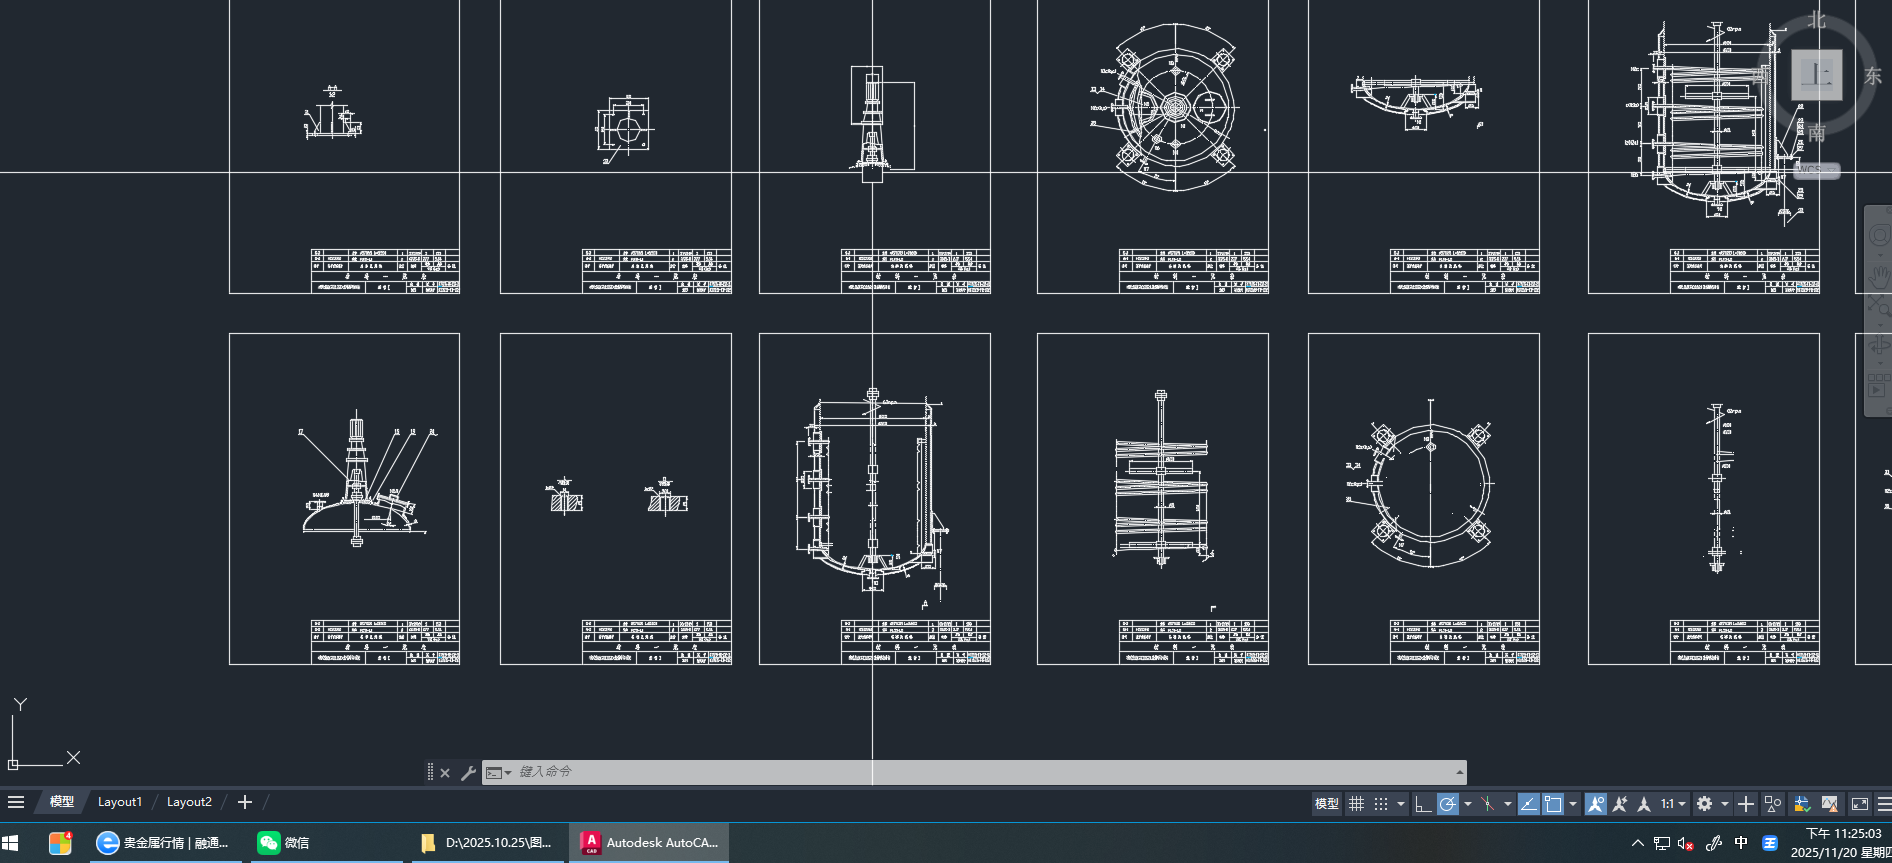Click graphics performance warning icon
The image size is (1892, 863).
pyautogui.click(x=1830, y=804)
